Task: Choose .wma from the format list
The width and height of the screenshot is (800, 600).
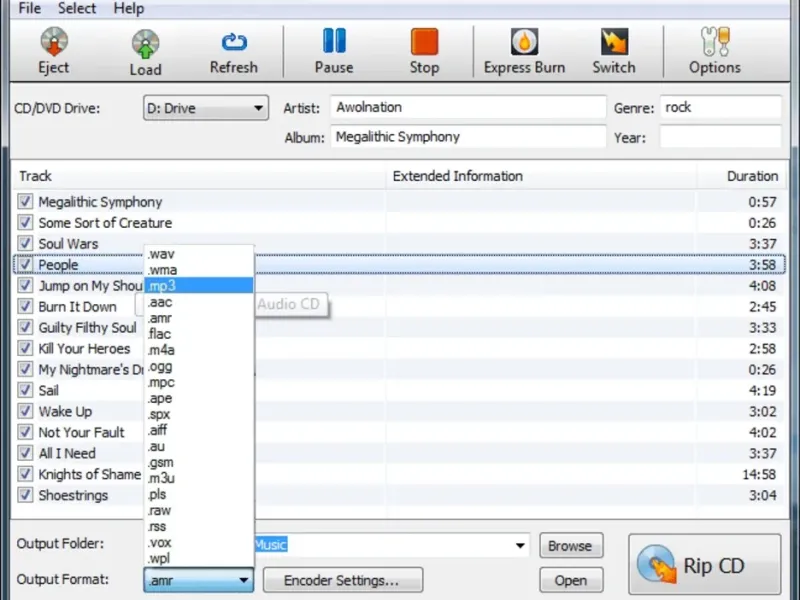Action: (199, 269)
